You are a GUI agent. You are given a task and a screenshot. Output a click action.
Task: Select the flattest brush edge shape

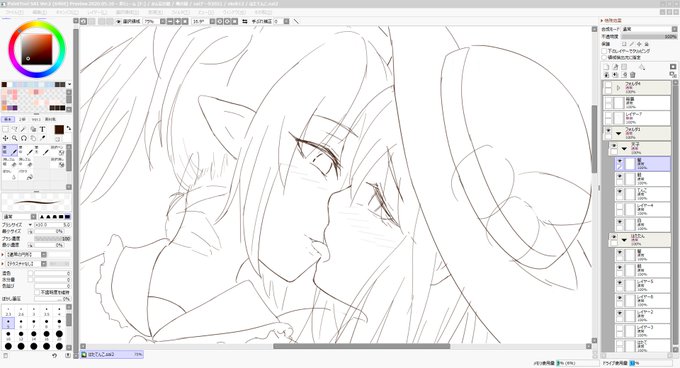68,216
